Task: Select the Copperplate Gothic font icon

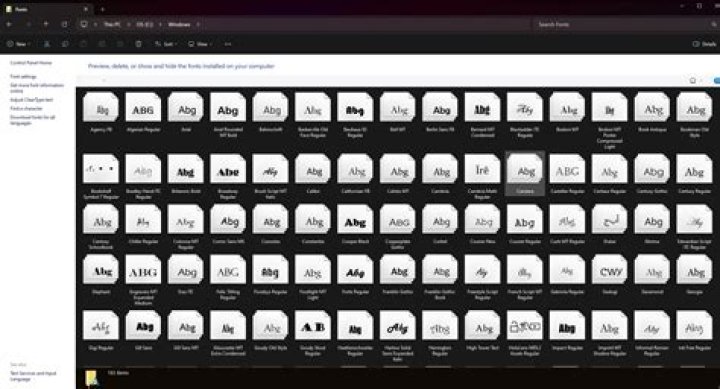Action: (397, 220)
